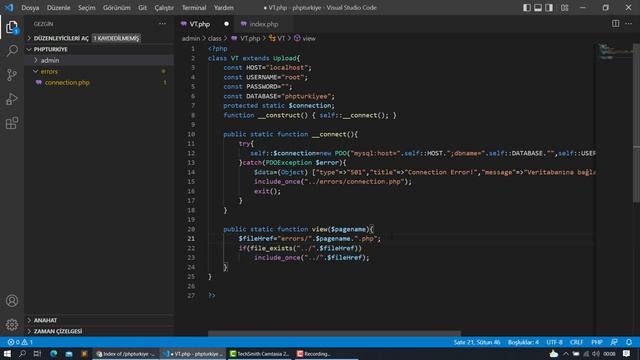Open the Run and Debug view

point(12,99)
